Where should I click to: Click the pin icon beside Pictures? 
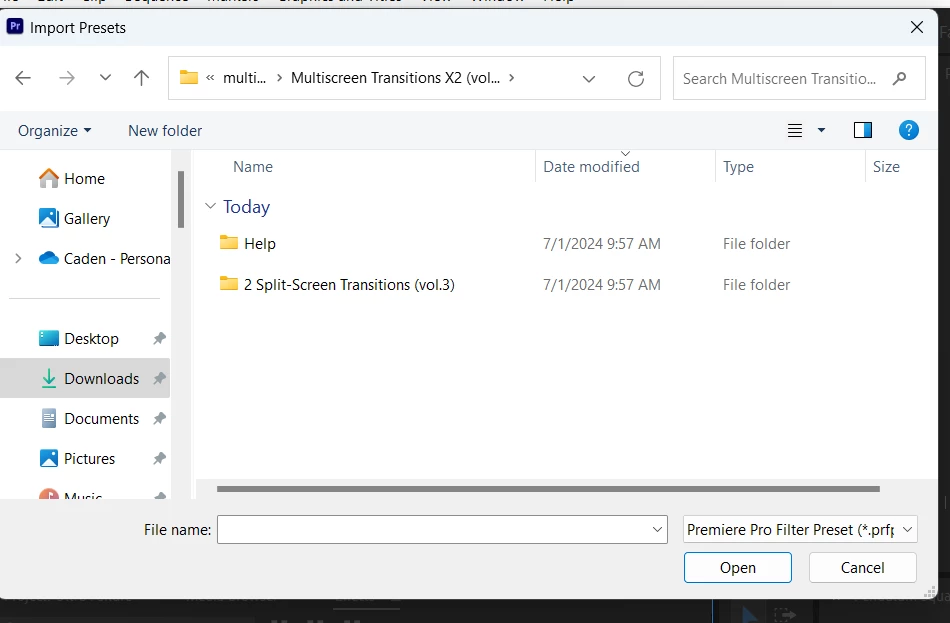(159, 459)
